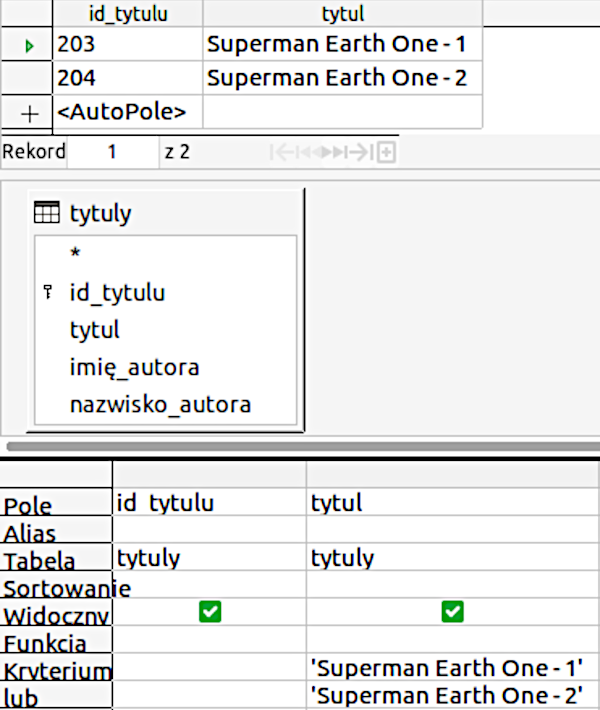Click the plus new-row marker beside AutoPole
This screenshot has height=710, width=600.
coord(29,113)
